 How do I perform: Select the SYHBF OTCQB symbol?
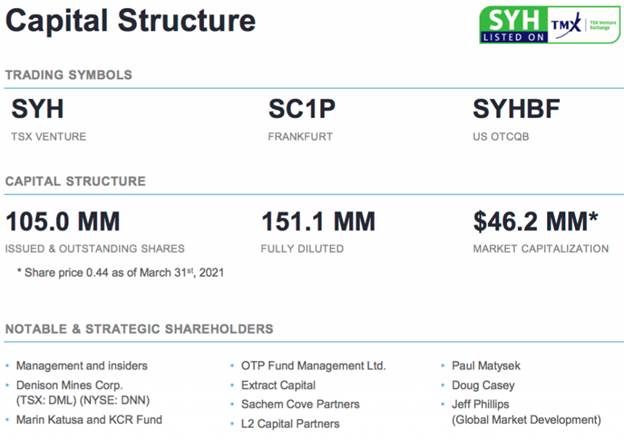tap(516, 109)
